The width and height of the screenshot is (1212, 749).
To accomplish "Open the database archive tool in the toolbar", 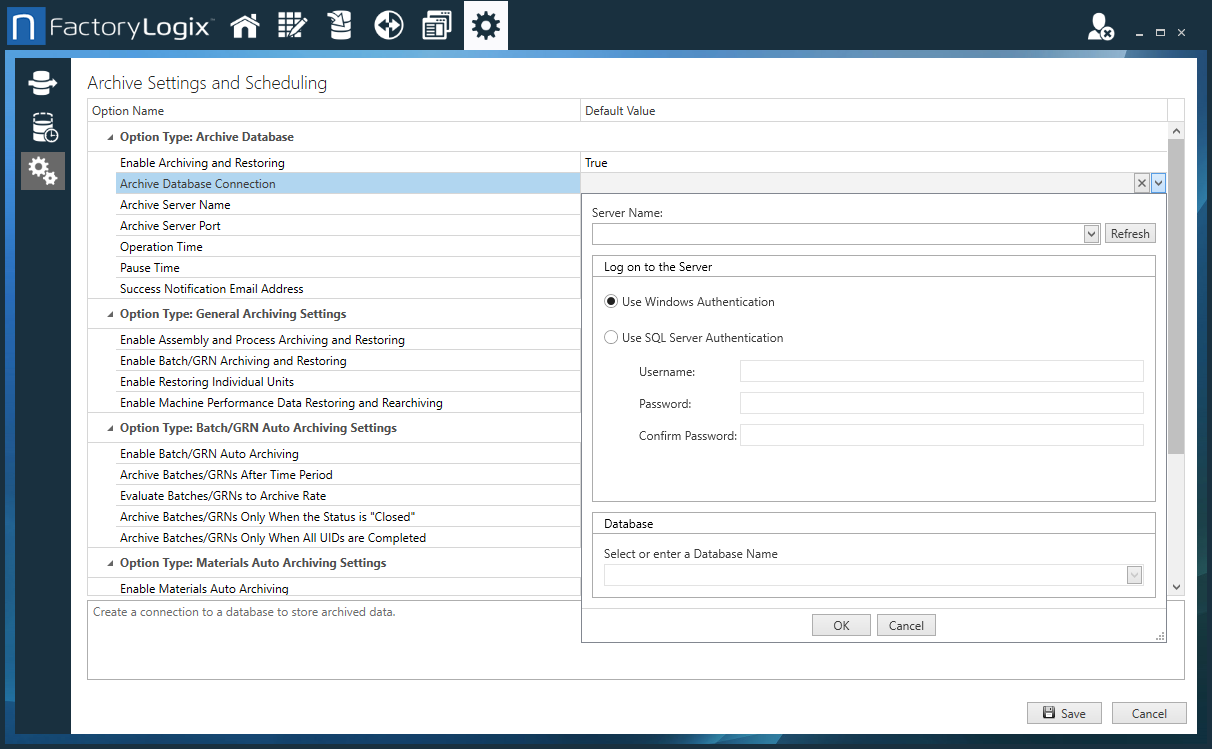I will (x=340, y=24).
